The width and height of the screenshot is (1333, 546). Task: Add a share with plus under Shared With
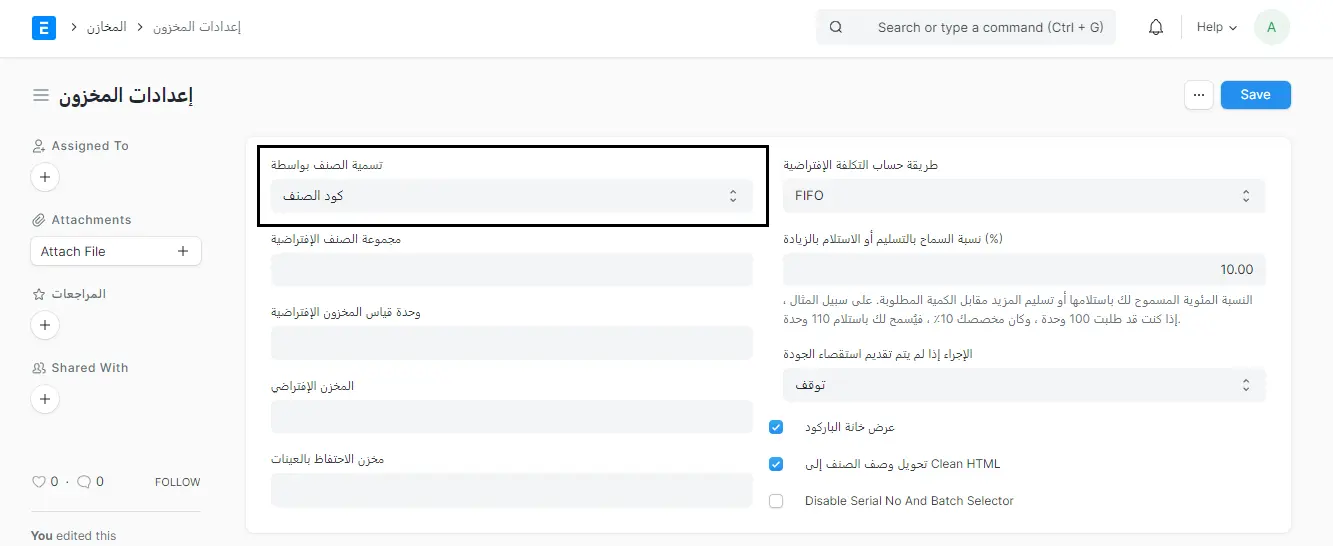[x=45, y=399]
